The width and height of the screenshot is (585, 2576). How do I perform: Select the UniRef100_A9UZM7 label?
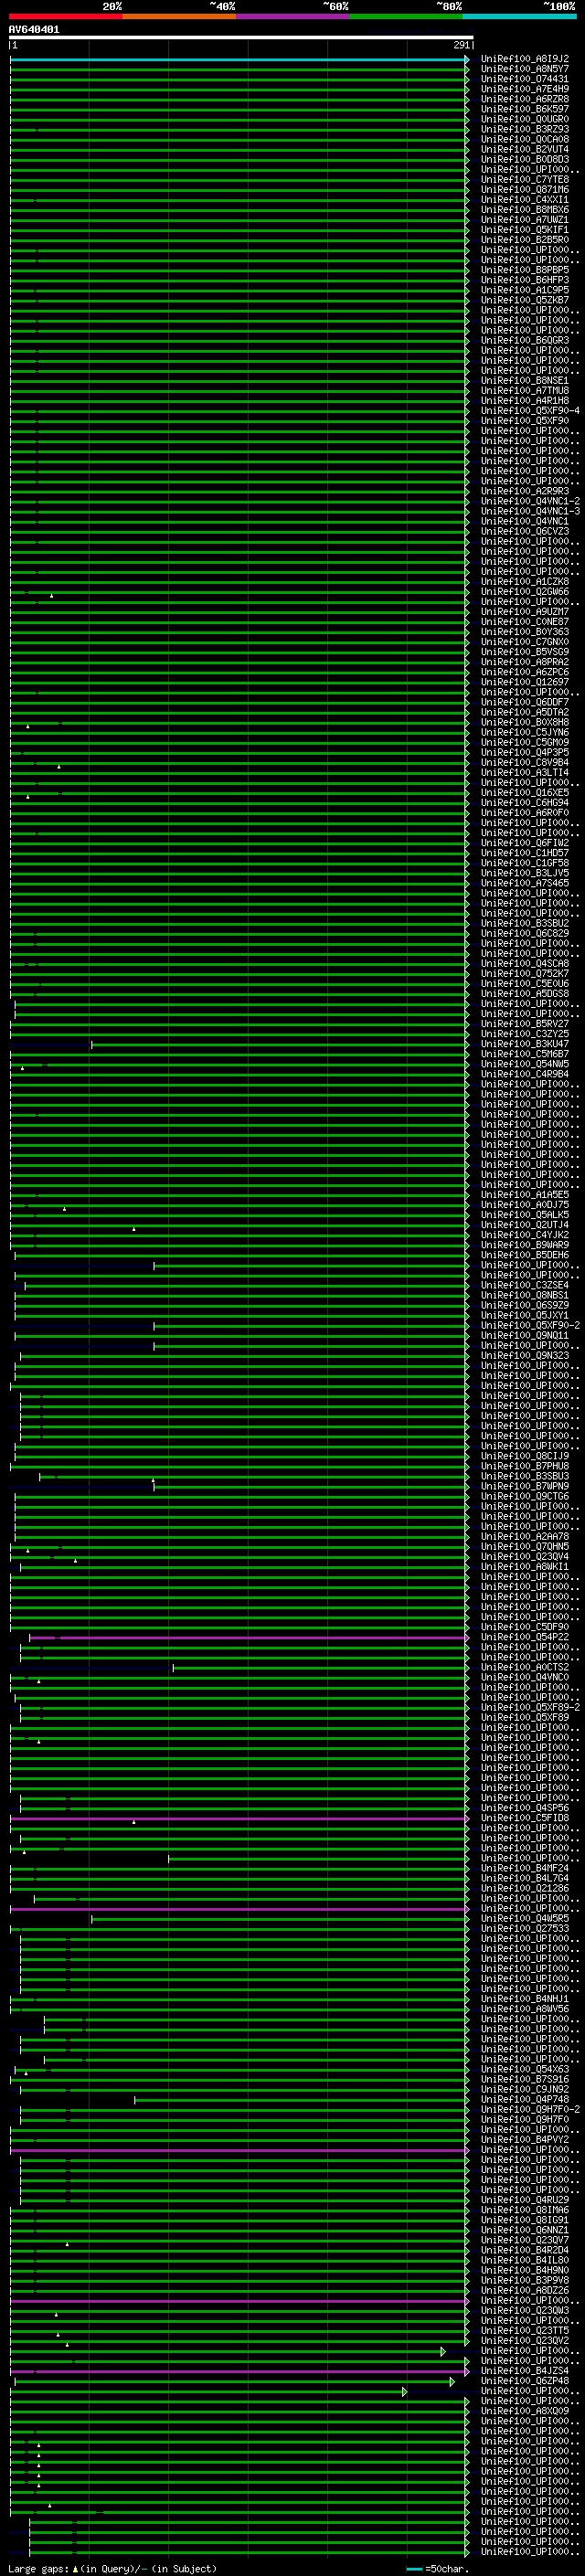(x=525, y=612)
